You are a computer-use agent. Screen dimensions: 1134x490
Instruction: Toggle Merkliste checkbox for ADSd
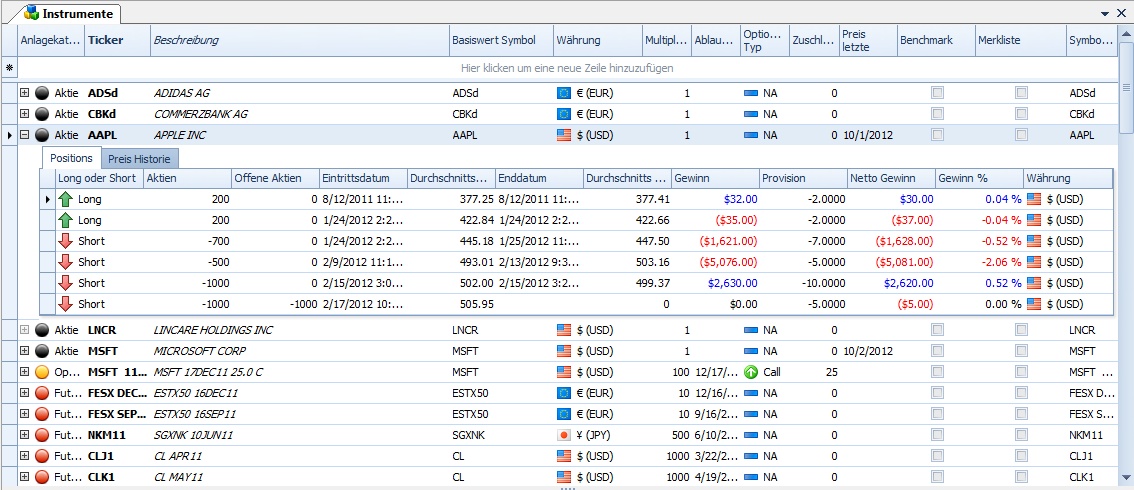click(x=1021, y=93)
